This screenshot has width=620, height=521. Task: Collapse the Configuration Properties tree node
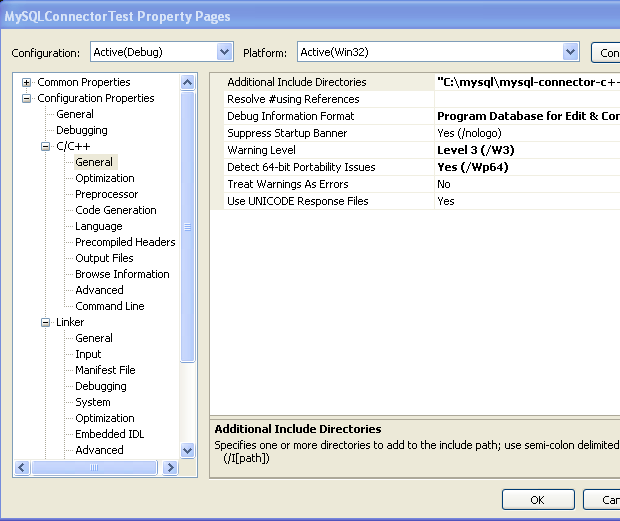click(x=27, y=98)
